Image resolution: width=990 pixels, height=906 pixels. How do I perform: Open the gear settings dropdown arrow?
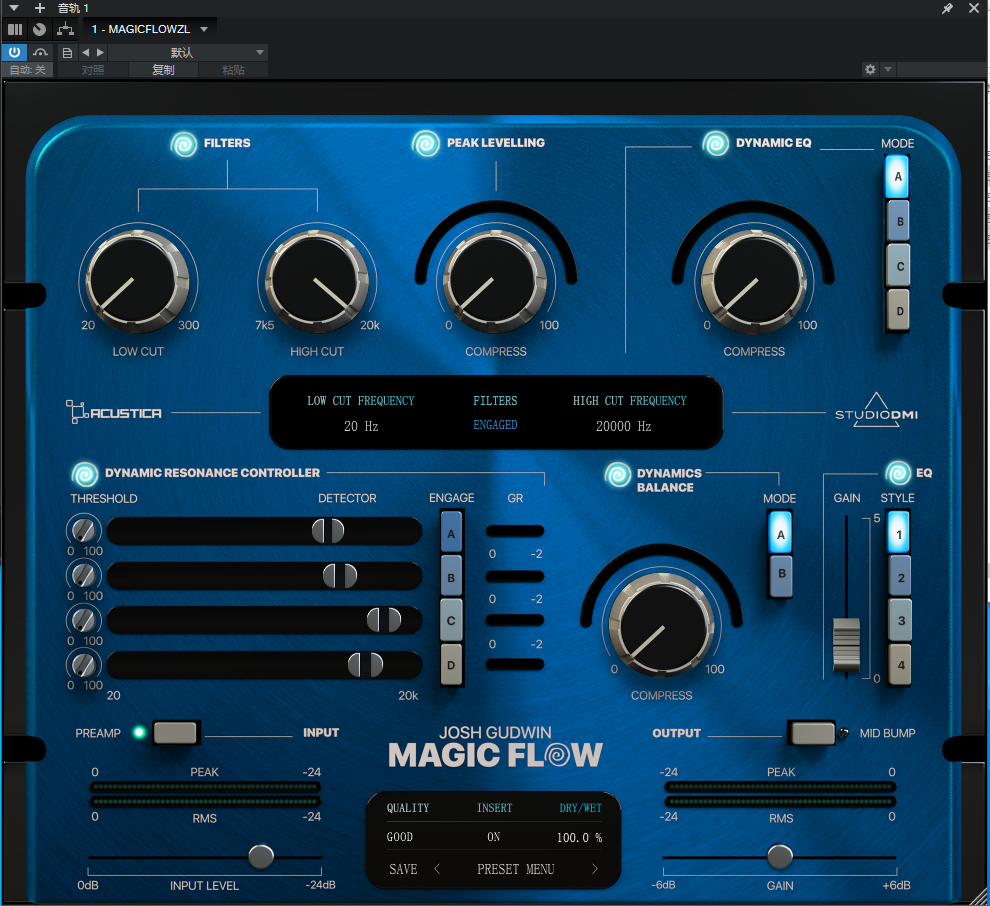click(x=888, y=70)
